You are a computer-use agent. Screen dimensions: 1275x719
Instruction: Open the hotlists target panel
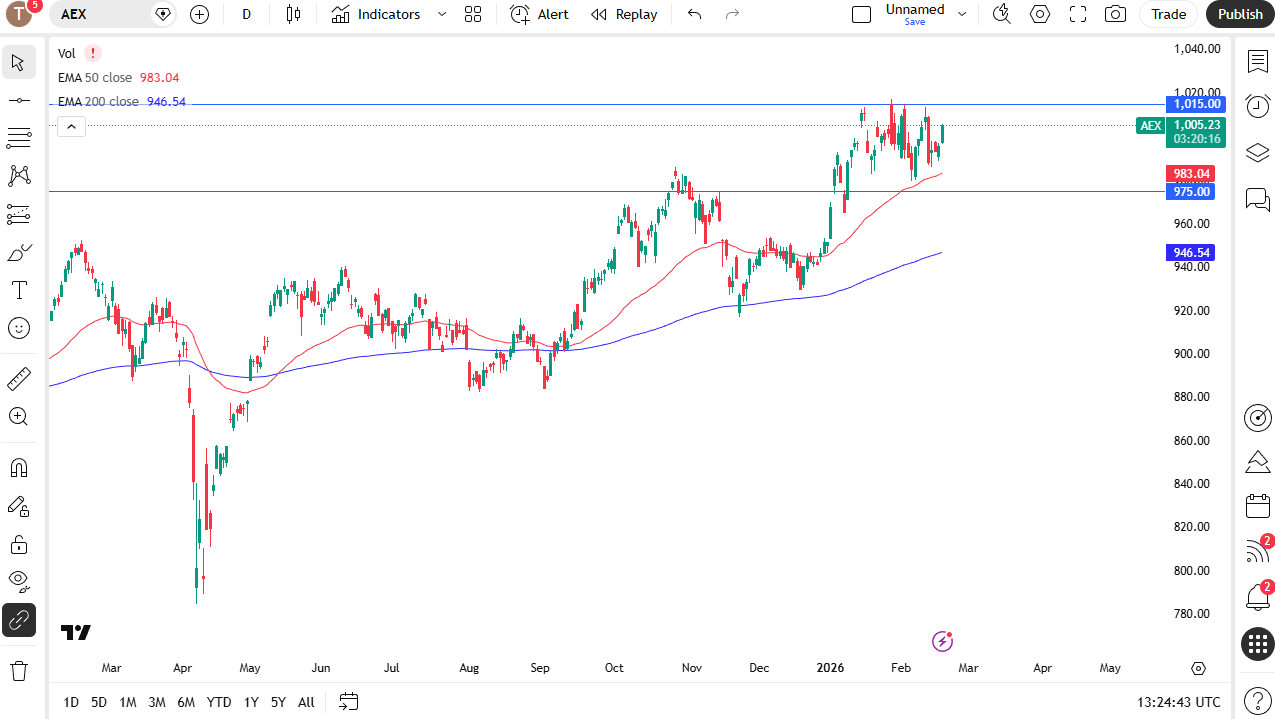[1257, 418]
